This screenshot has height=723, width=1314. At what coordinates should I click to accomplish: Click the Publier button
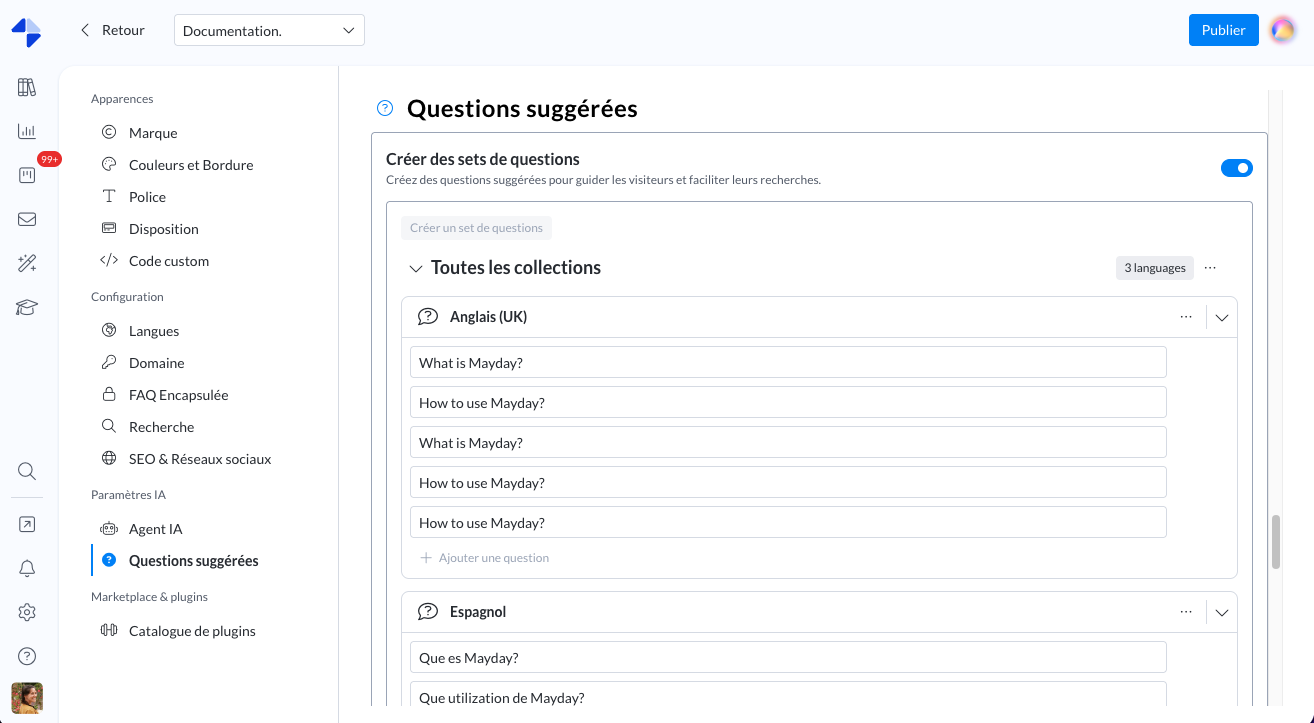coord(1223,30)
